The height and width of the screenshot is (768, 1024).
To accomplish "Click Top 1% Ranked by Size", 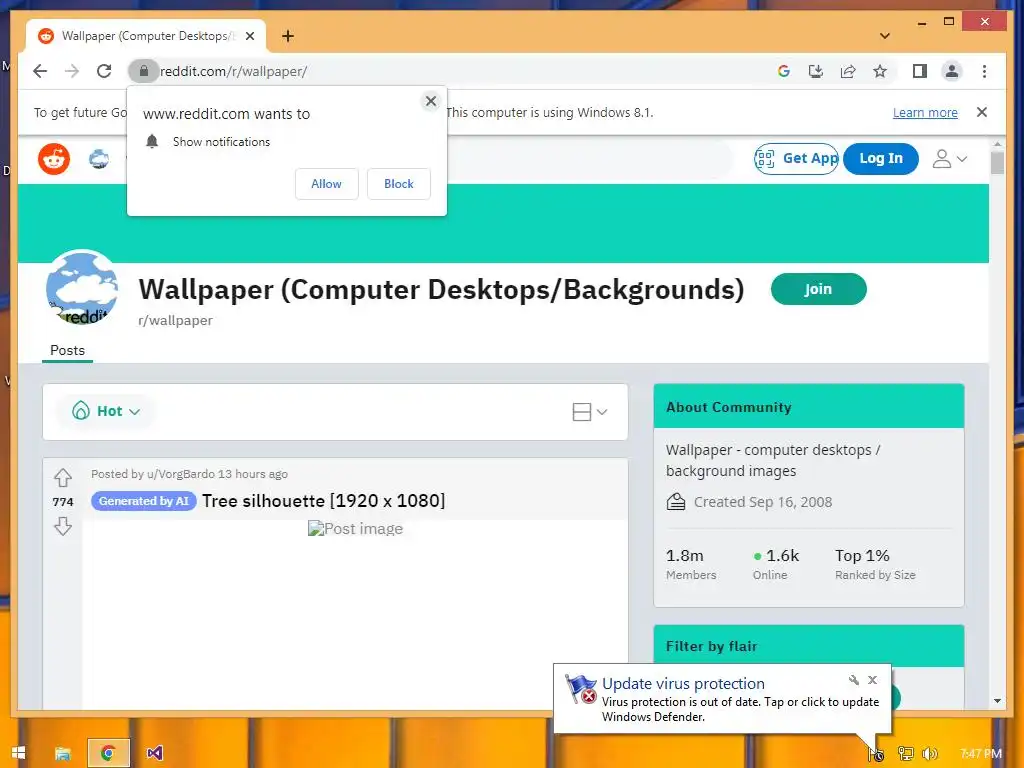I will [875, 564].
